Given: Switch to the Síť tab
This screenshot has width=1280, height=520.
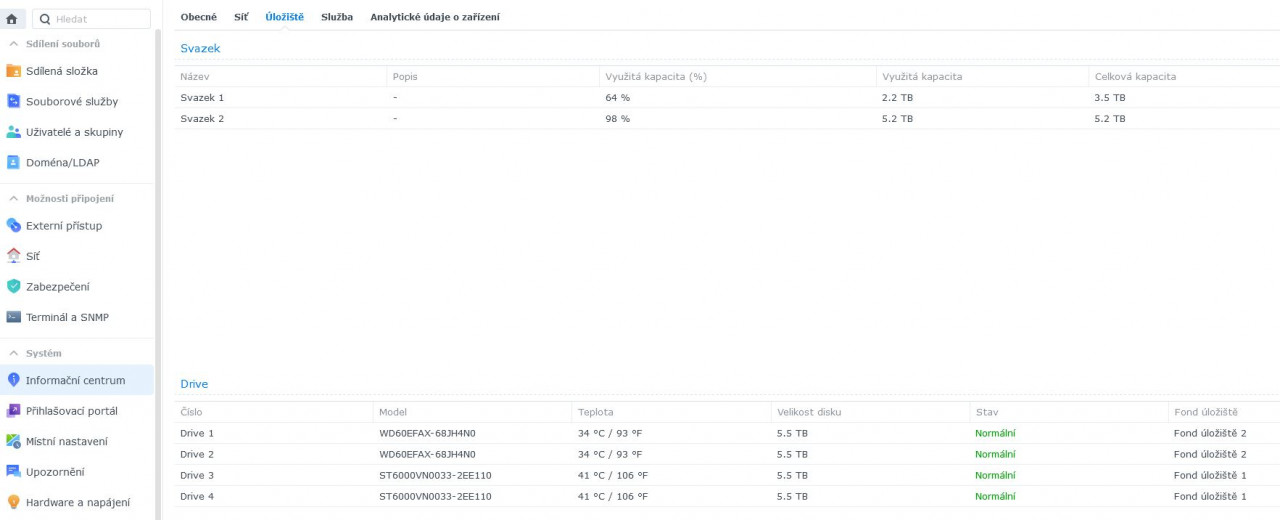Looking at the screenshot, I should tap(241, 17).
